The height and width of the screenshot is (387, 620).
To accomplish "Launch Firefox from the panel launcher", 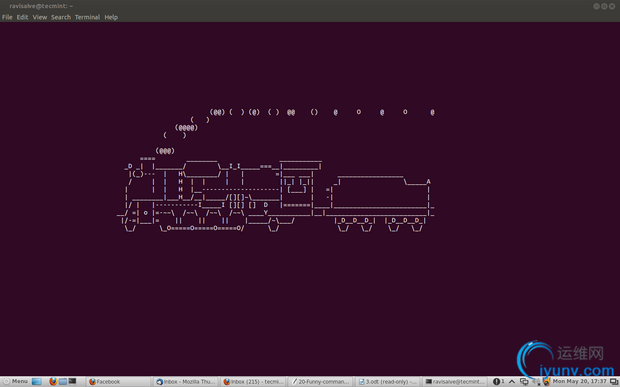I will pos(53,381).
